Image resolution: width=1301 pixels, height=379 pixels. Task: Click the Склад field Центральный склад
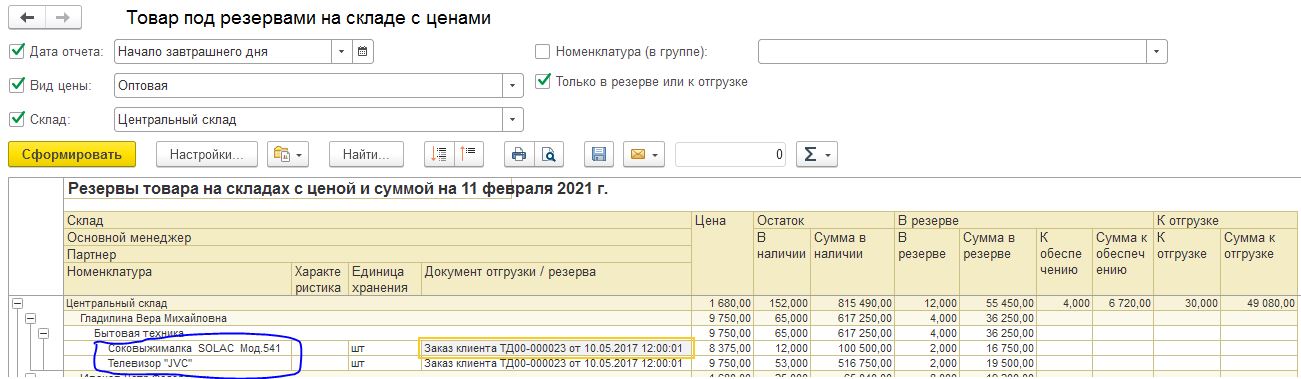(x=308, y=119)
